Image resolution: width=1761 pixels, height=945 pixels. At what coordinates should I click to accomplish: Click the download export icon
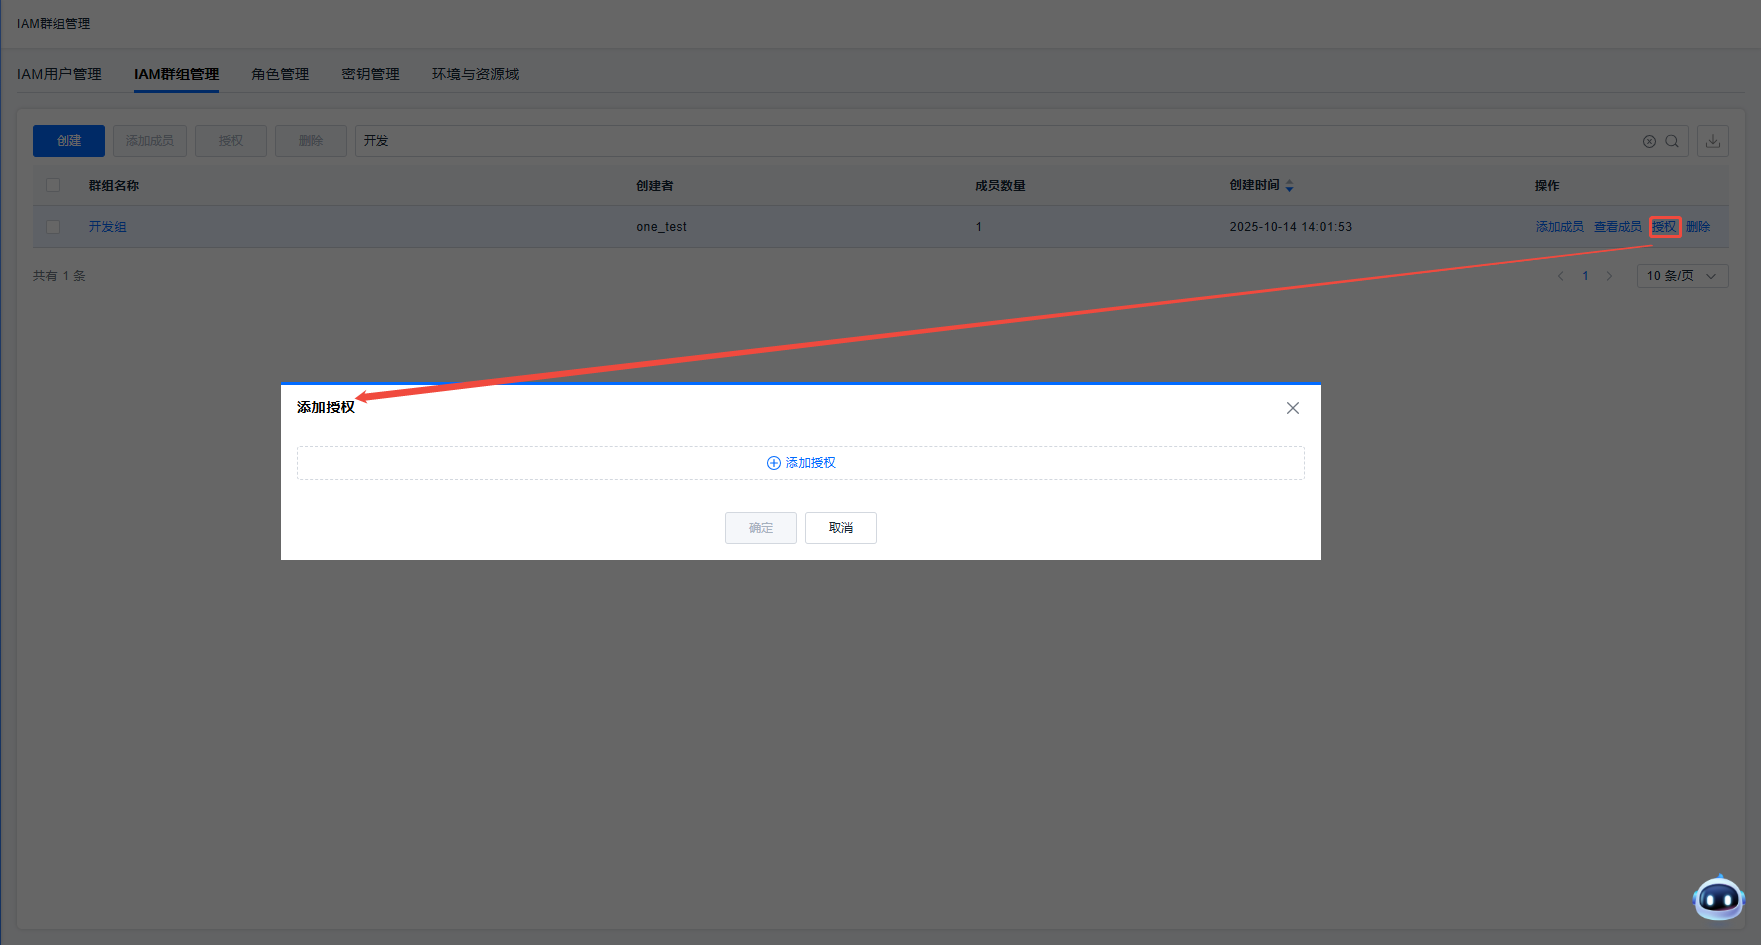(x=1713, y=141)
